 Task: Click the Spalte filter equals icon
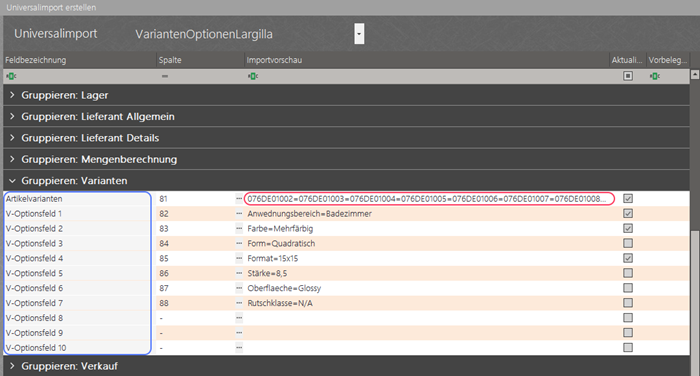[x=165, y=76]
